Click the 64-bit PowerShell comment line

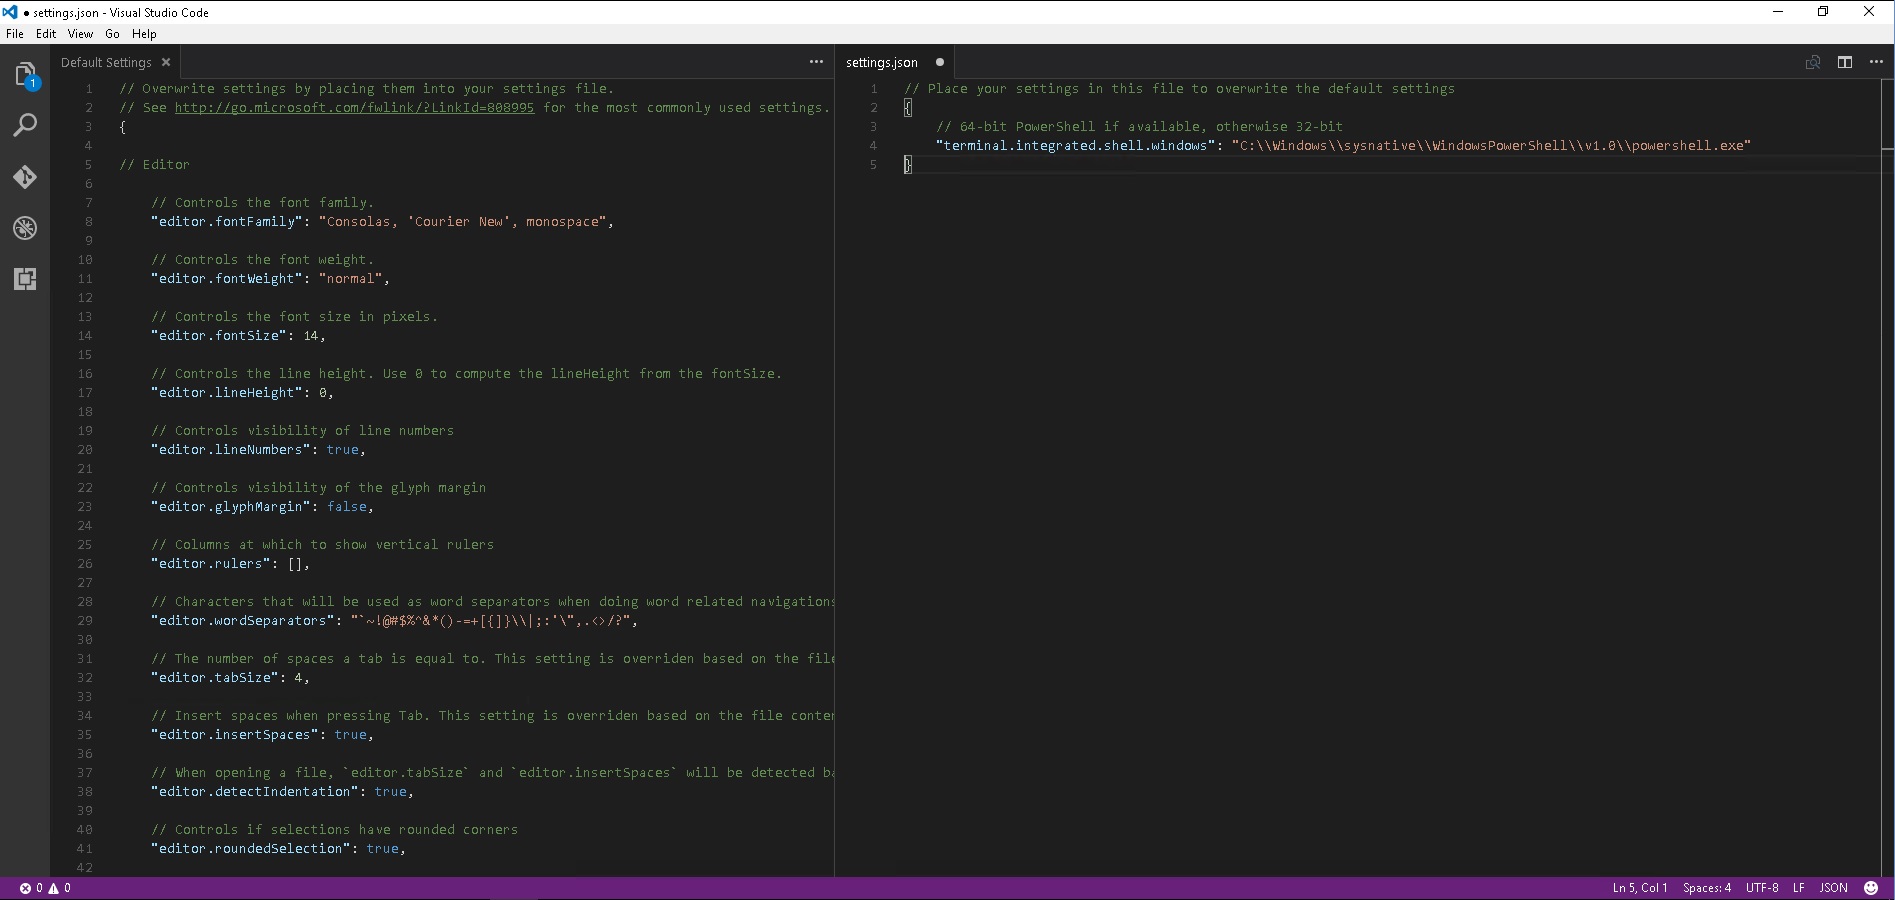point(1139,126)
